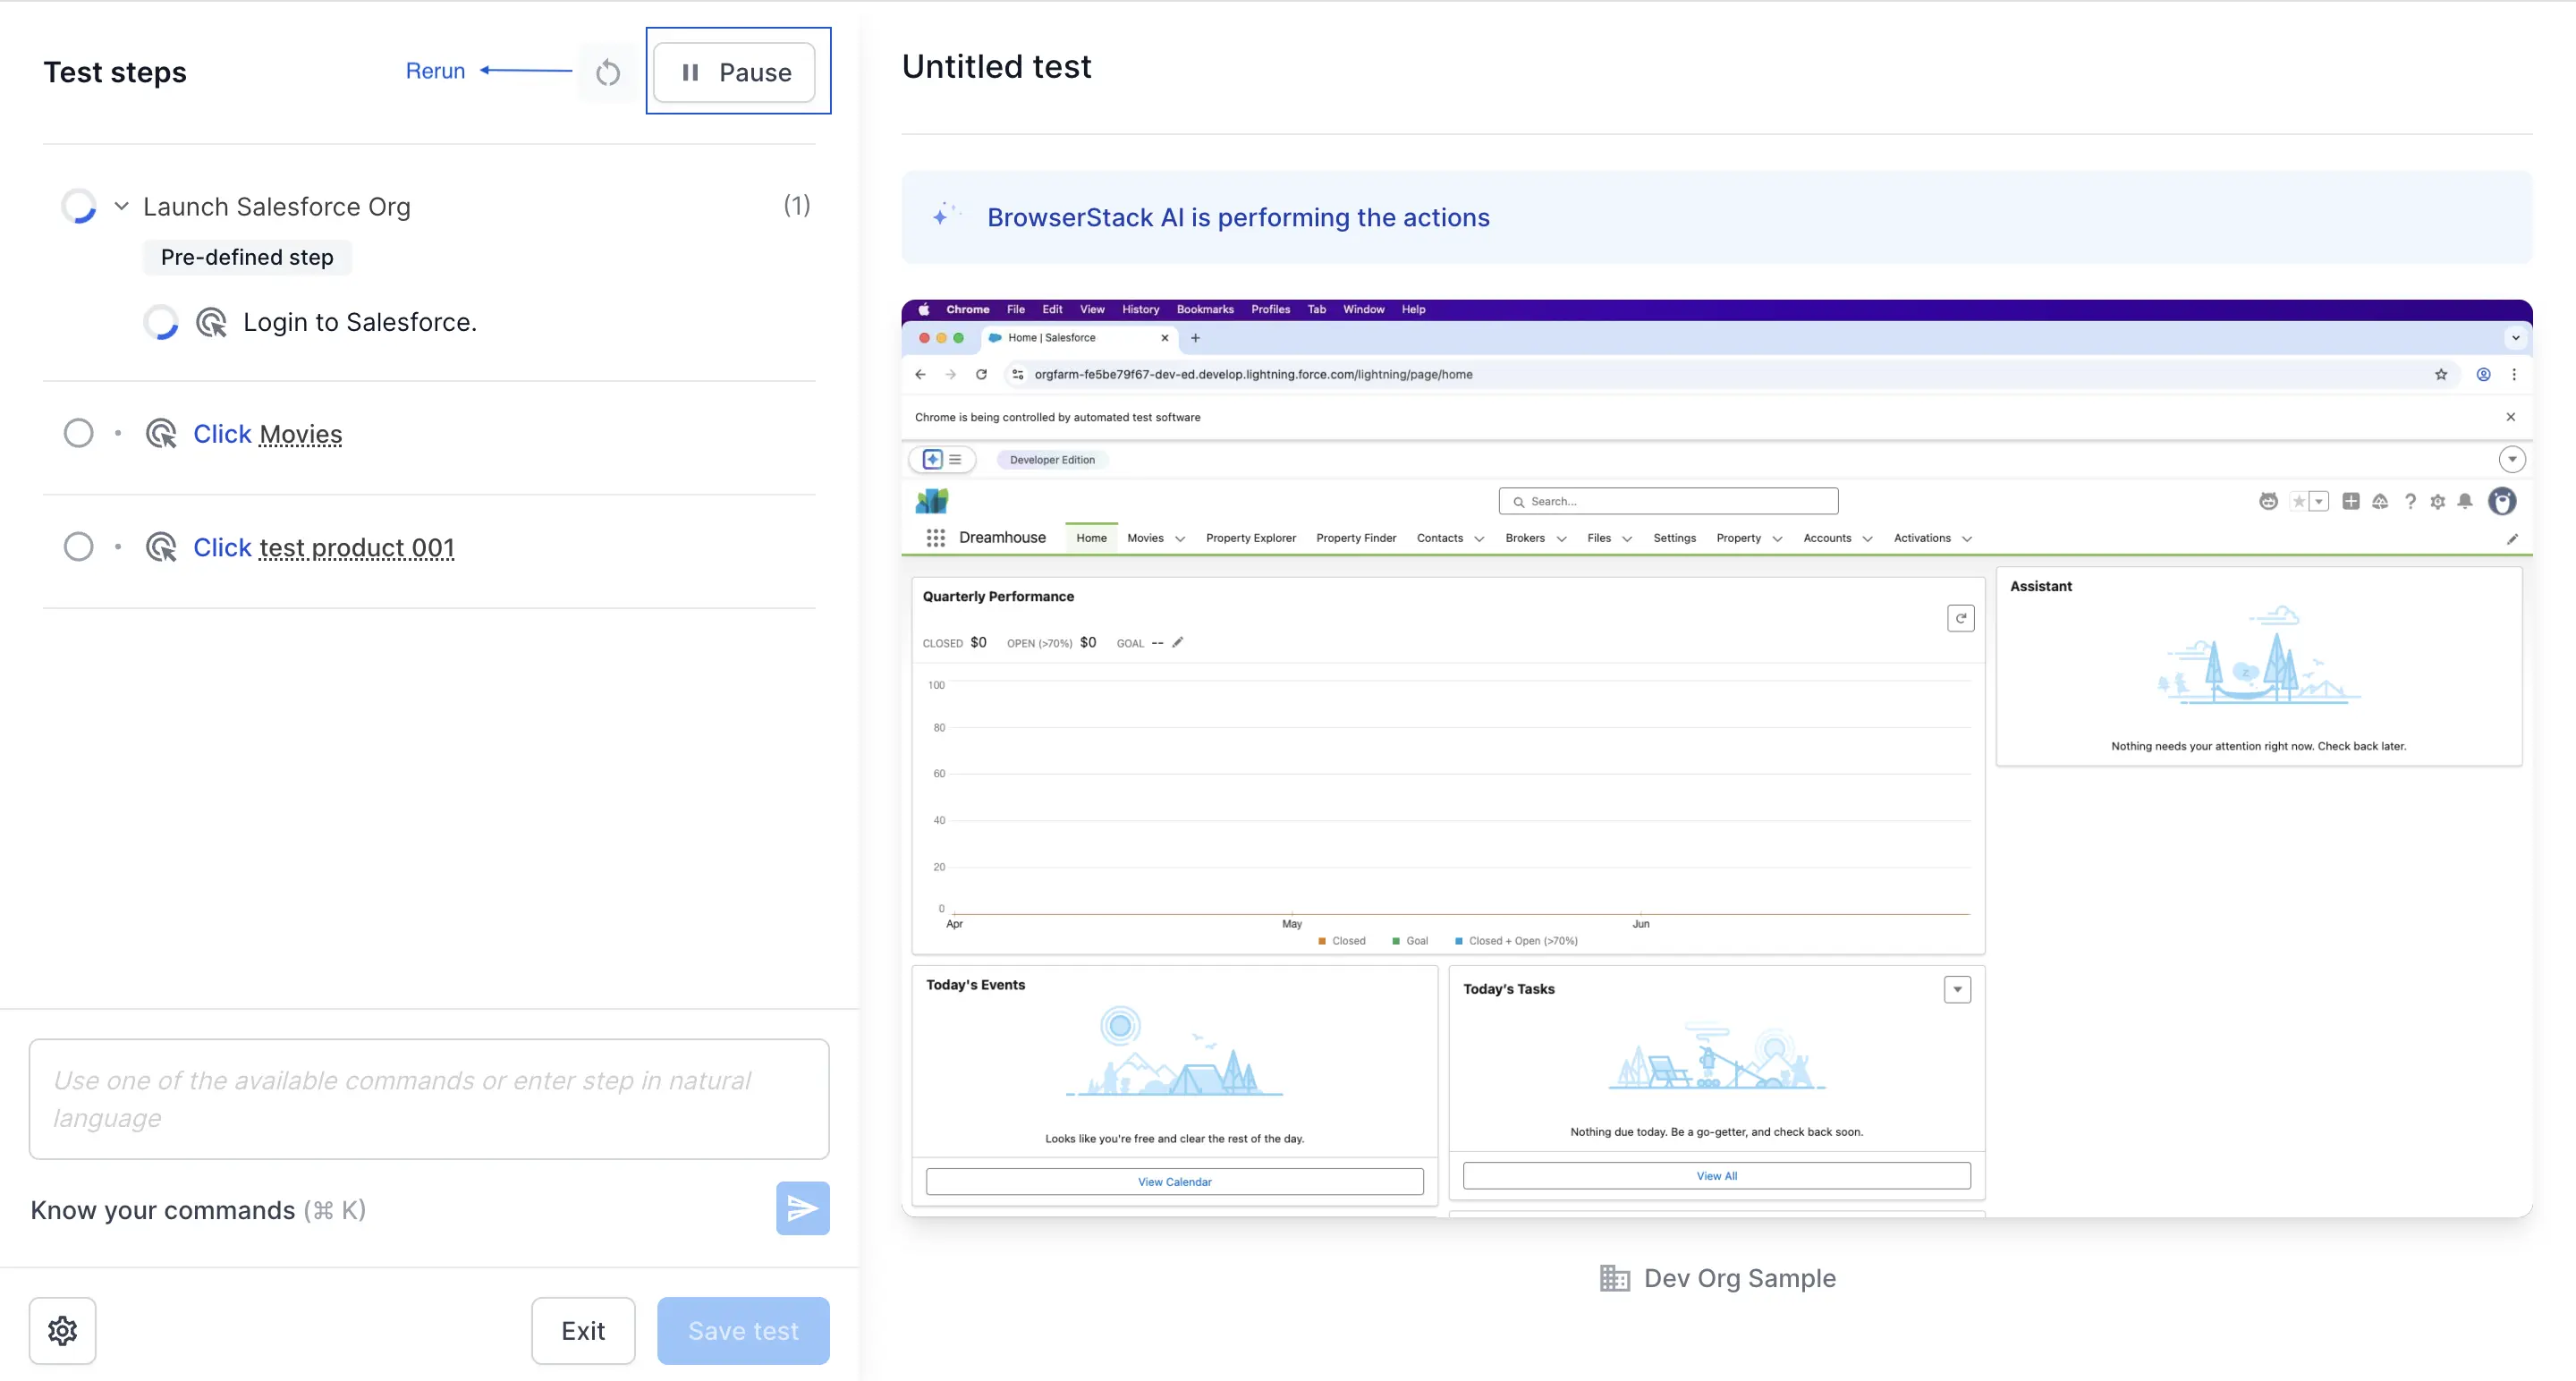Bookmark this page with the star icon
This screenshot has height=1381, width=2576.
click(2441, 374)
